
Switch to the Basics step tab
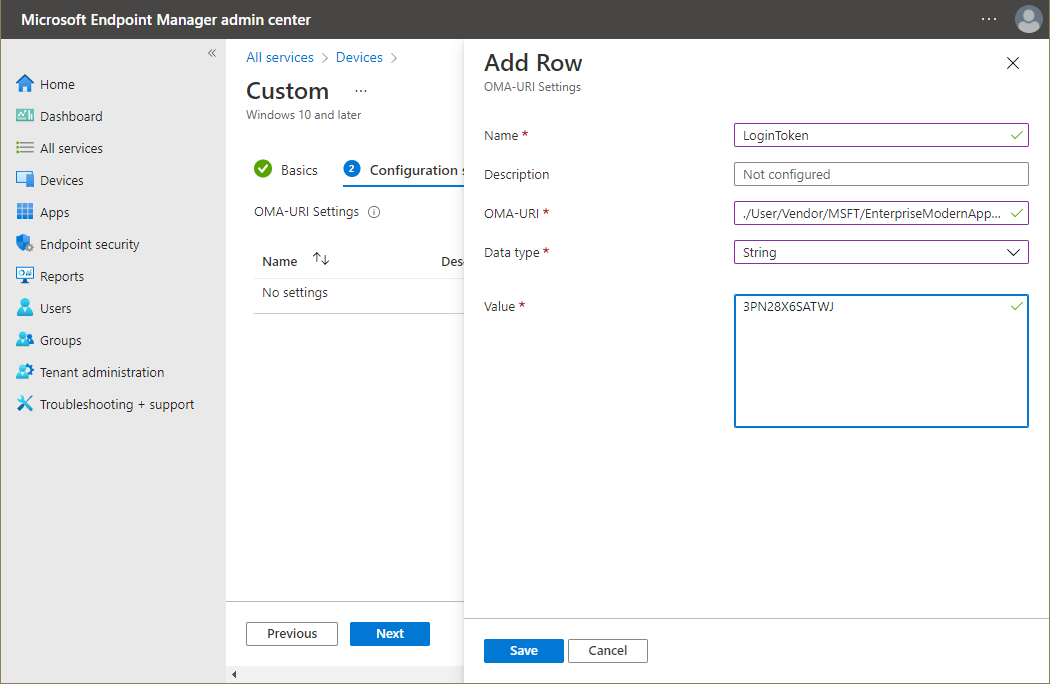coord(286,170)
